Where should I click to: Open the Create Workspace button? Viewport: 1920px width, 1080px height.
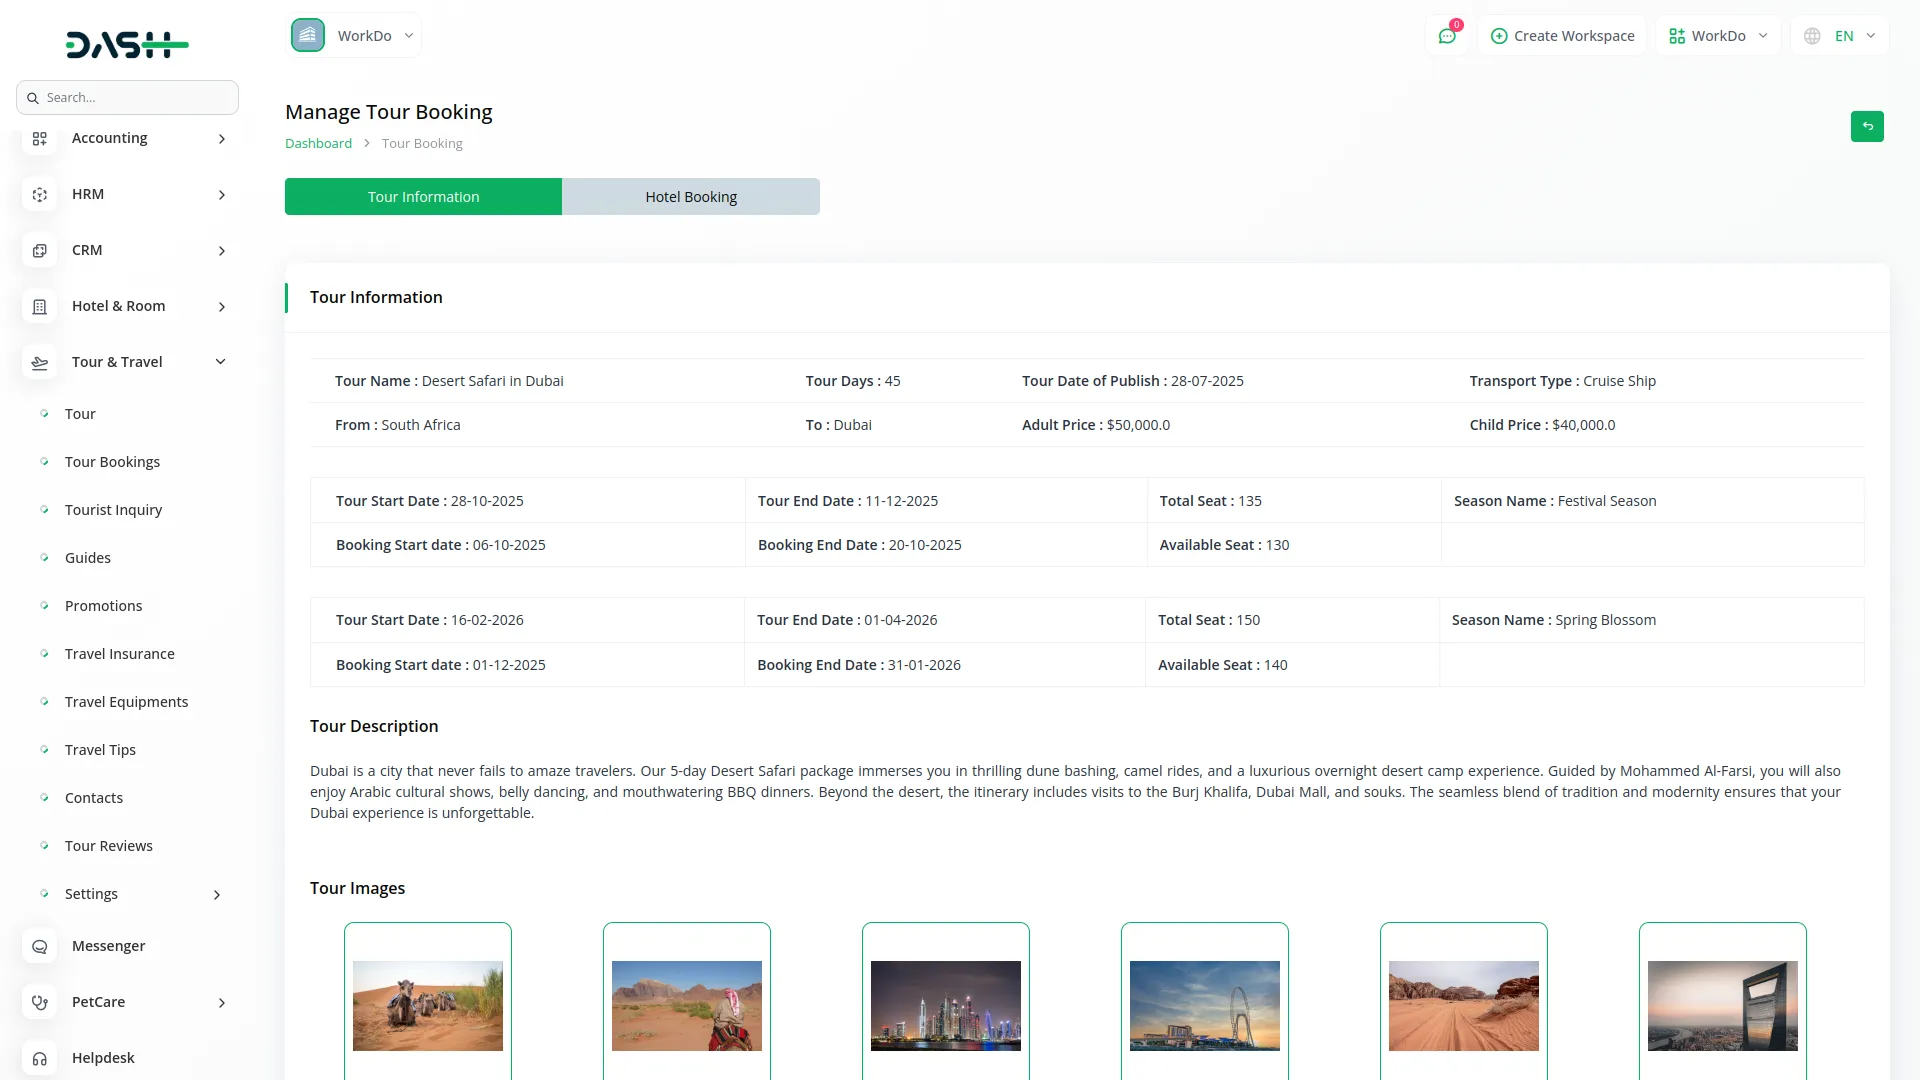pos(1562,35)
